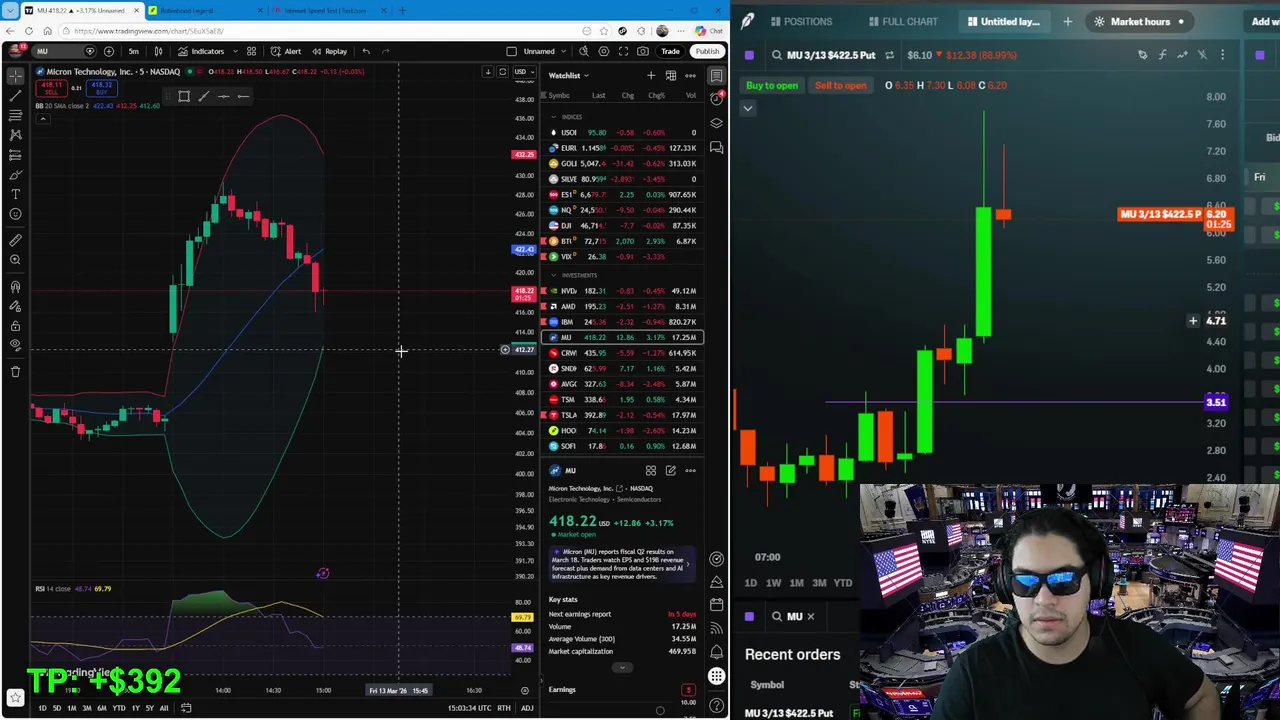Screen dimensions: 1280x720
Task: Click the pencil note icon beside MU details
Action: tap(671, 470)
